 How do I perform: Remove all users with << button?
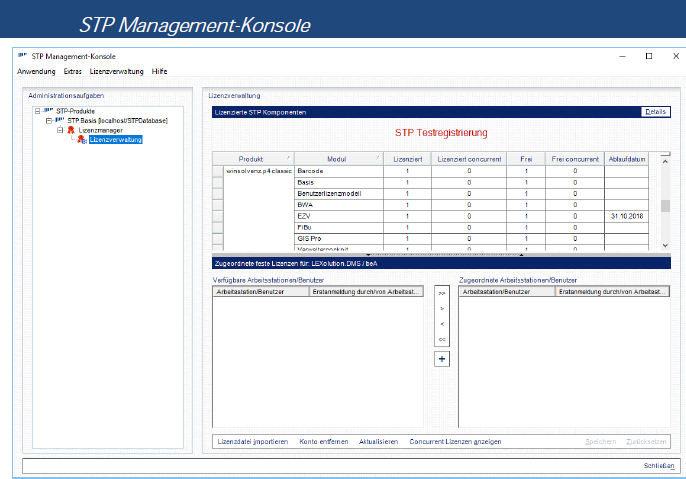click(442, 339)
